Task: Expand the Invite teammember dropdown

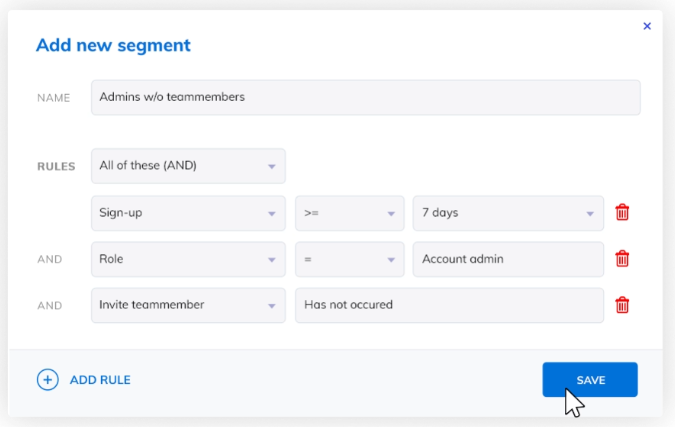Action: [188, 305]
